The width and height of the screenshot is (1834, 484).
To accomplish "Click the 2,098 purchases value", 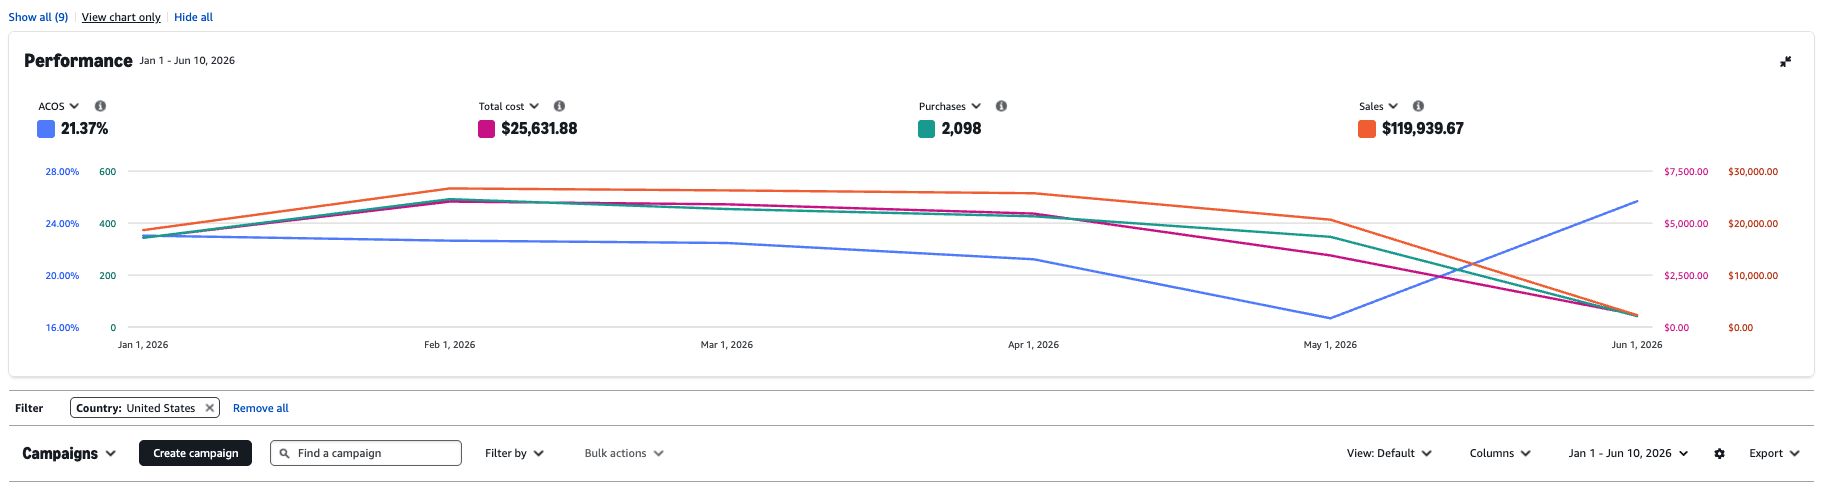I will tap(961, 129).
